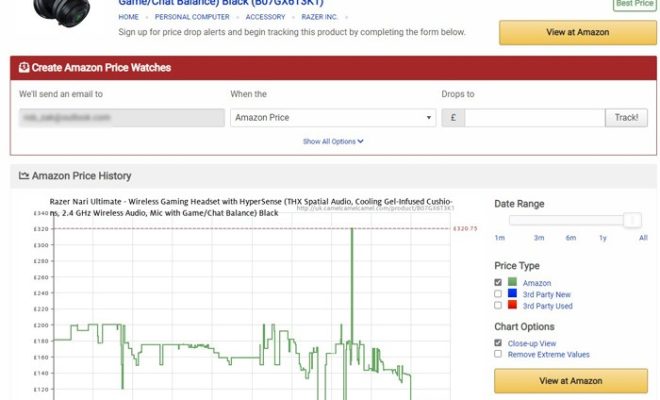The image size is (660, 400).
Task: Uncheck the Amazon price type checkbox
Action: click(498, 283)
